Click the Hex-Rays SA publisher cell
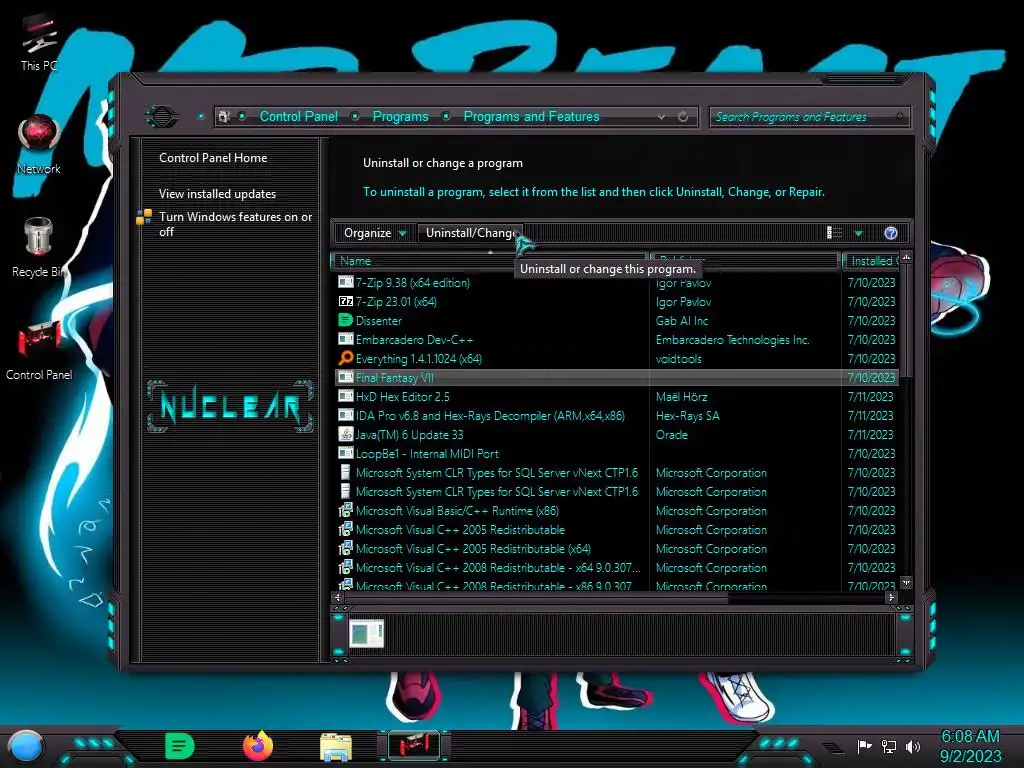The height and width of the screenshot is (768, 1024). pos(688,415)
